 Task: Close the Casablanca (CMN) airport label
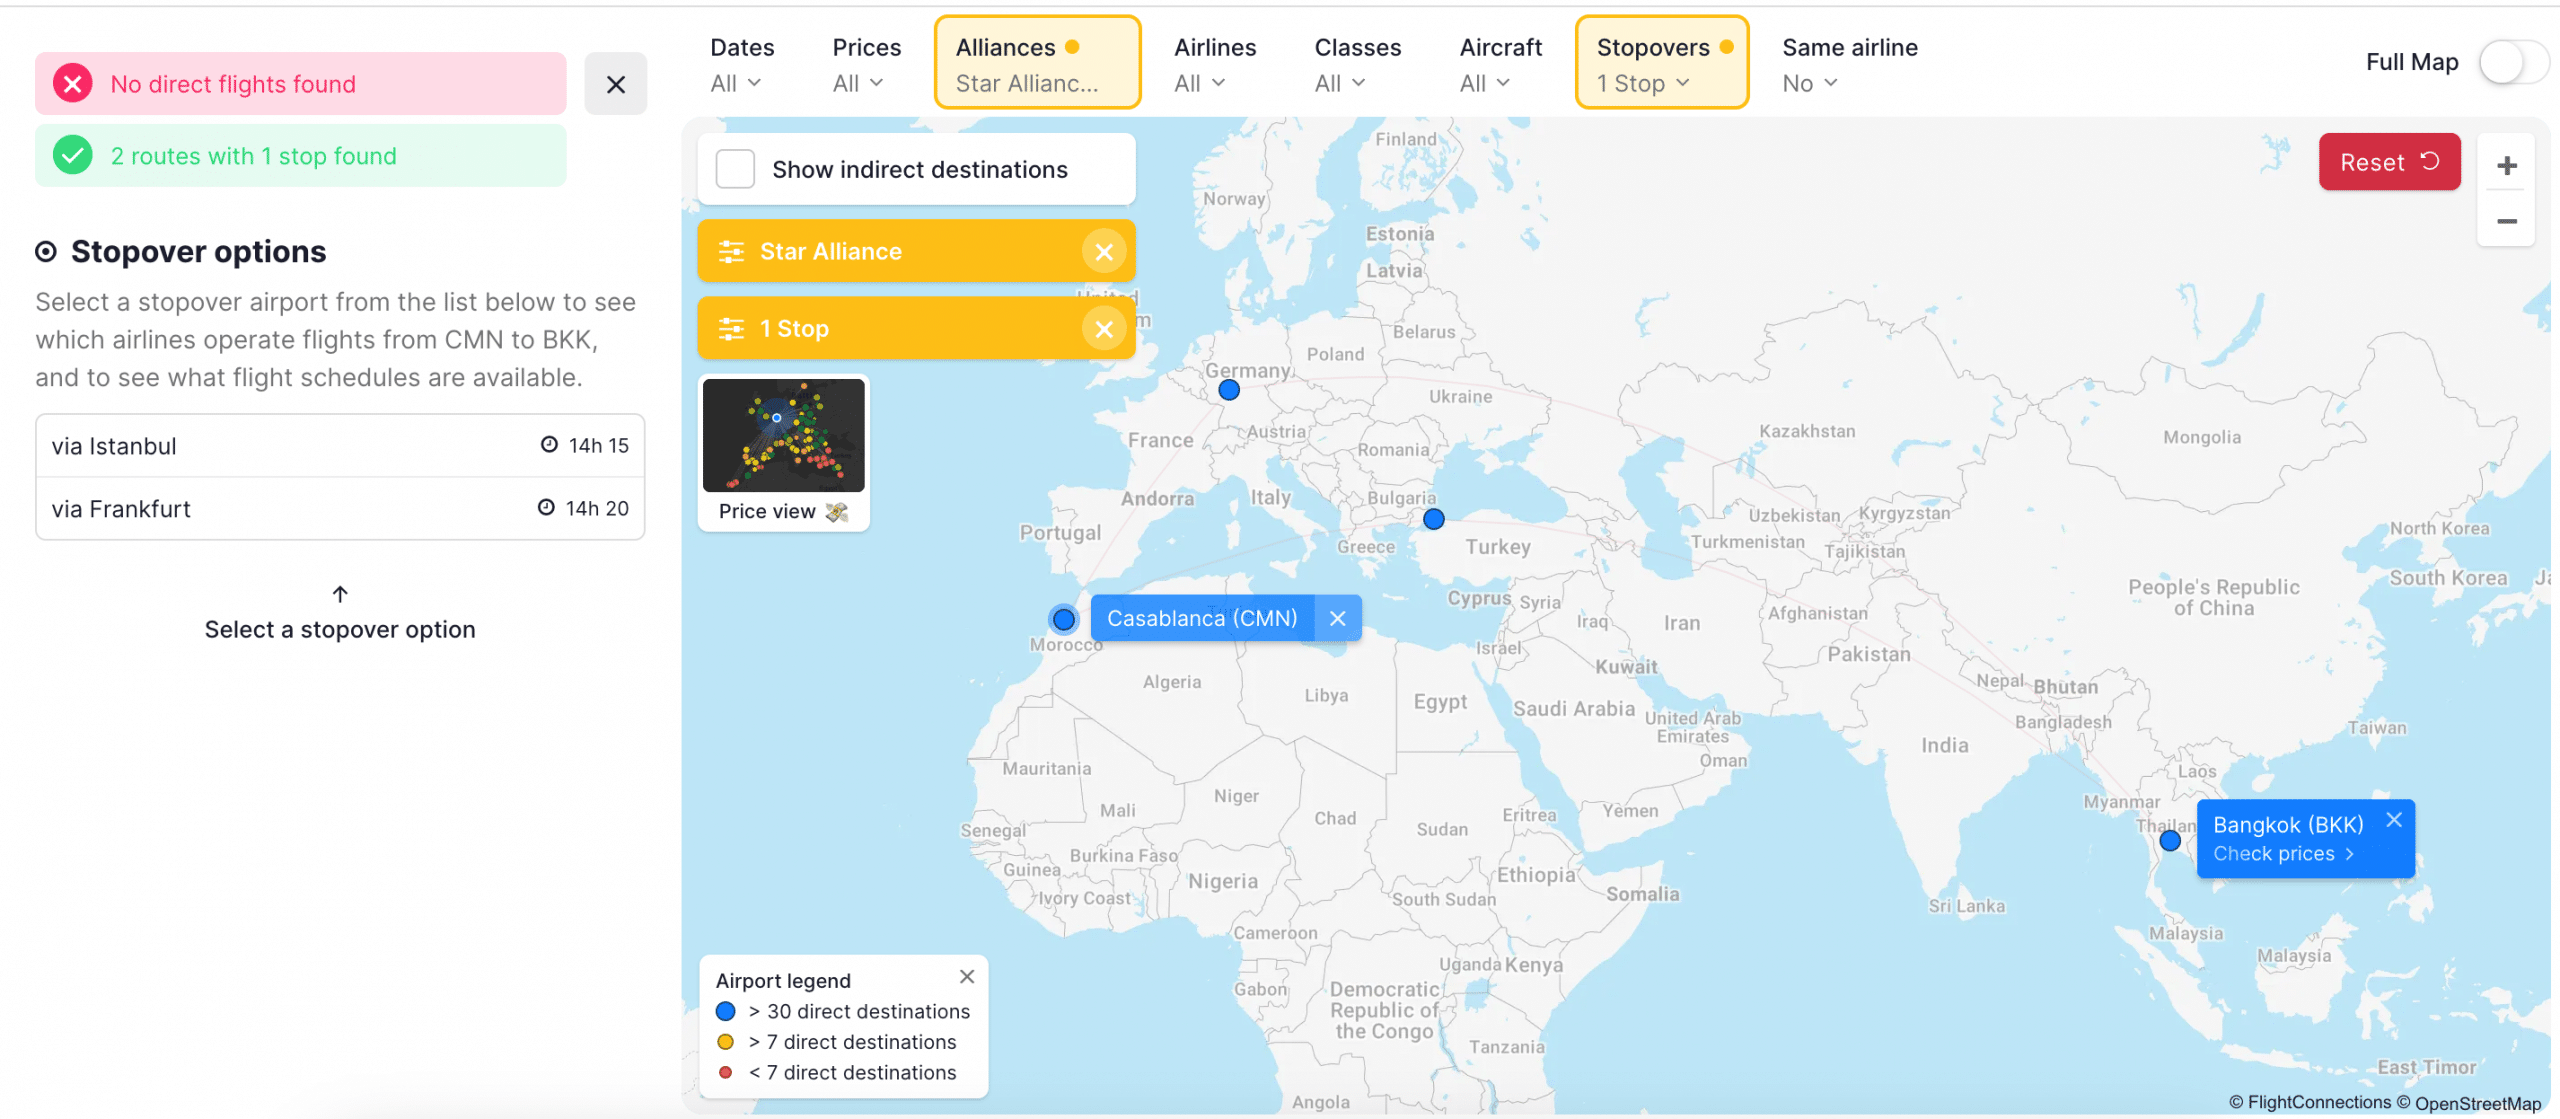pyautogui.click(x=1337, y=619)
